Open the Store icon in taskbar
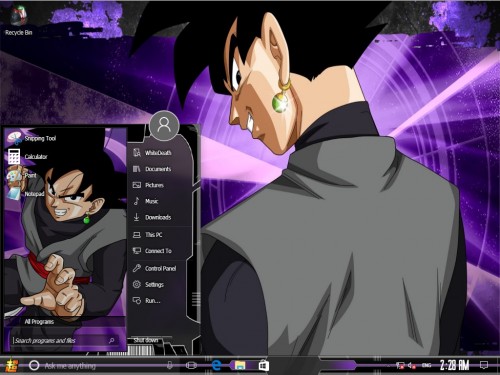The height and width of the screenshot is (375, 500). [x=264, y=365]
